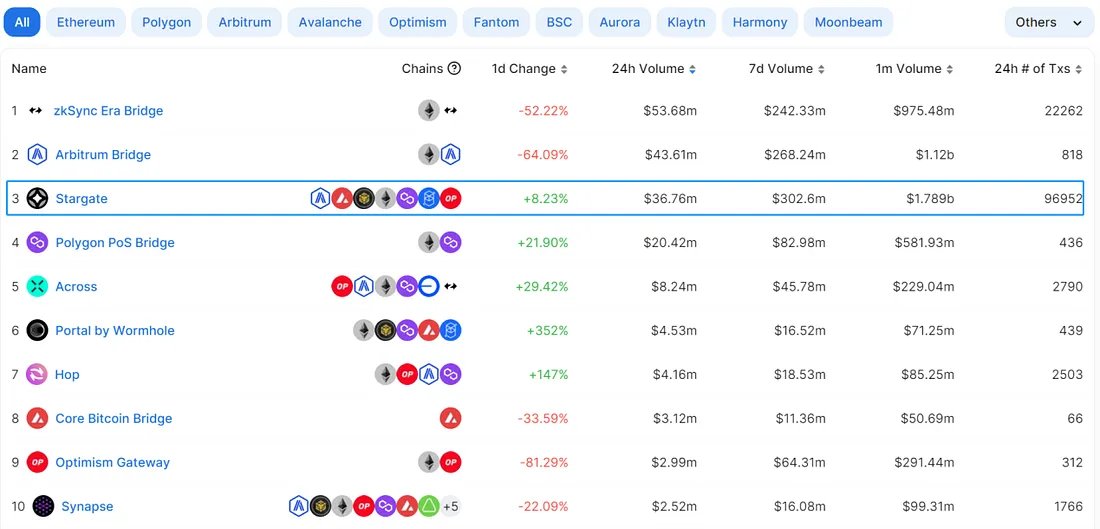Viewport: 1100px width, 529px height.
Task: Click the Across protocol logo icon
Action: coord(37,286)
